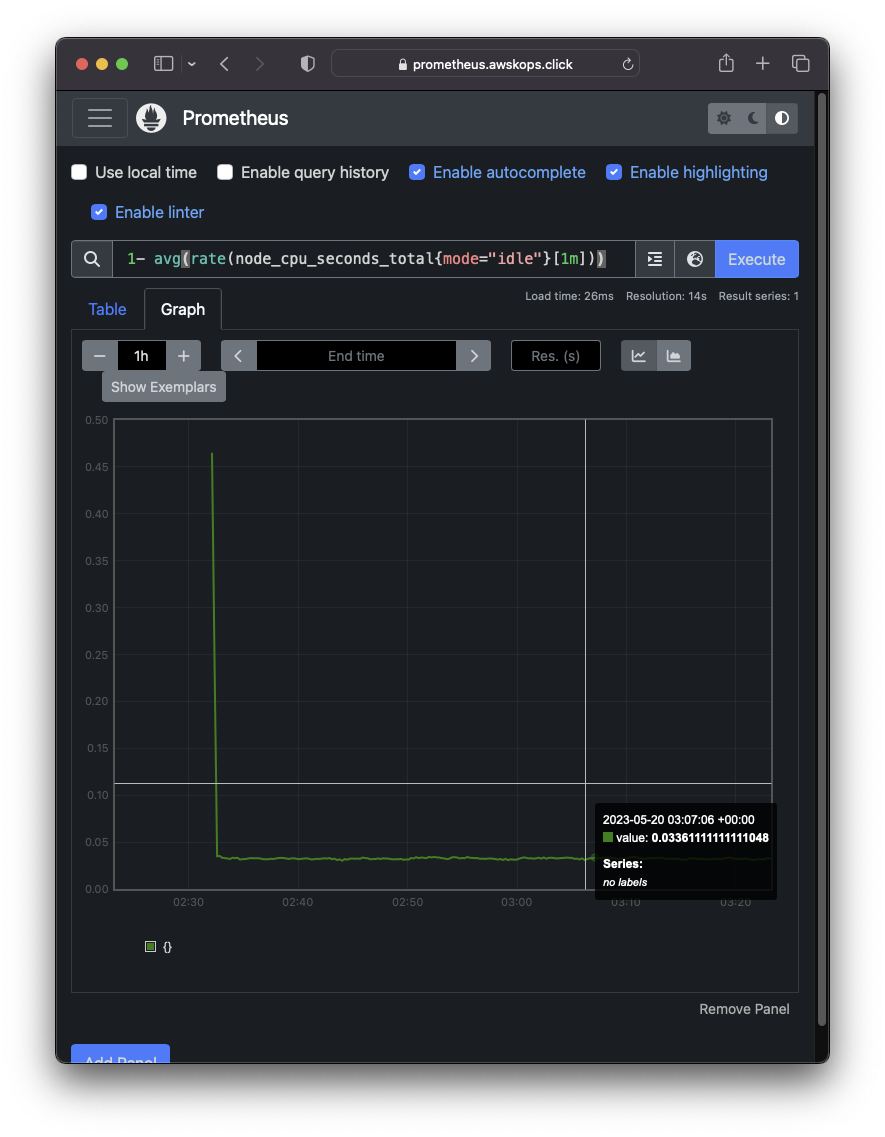Toggle the green {} legend series swatch

coord(150,946)
